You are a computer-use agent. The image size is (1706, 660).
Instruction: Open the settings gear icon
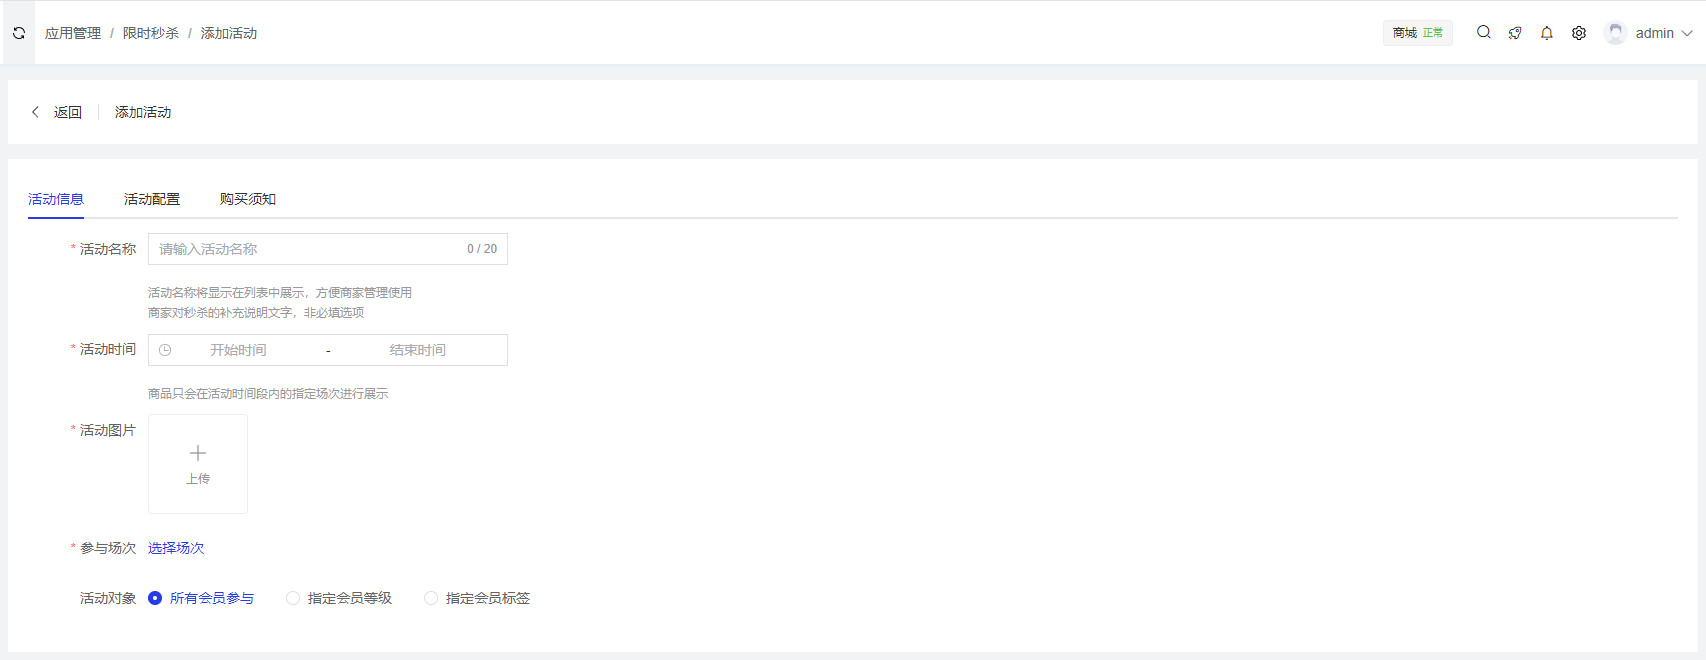click(1579, 33)
